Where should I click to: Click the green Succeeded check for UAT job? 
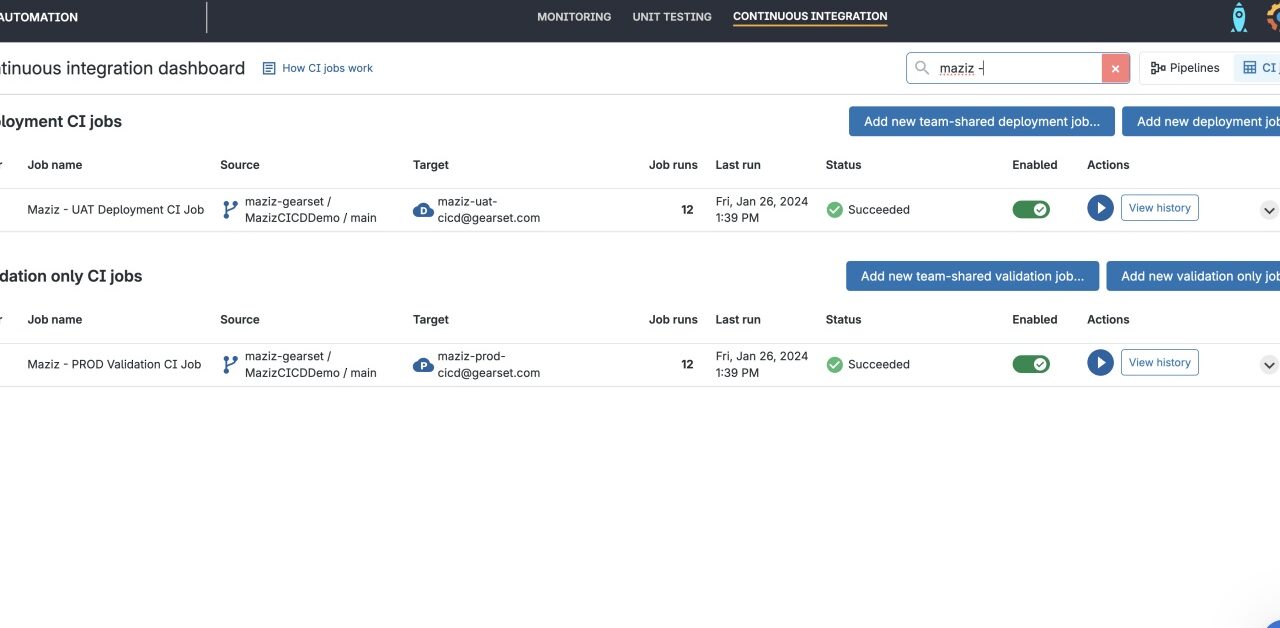point(834,209)
